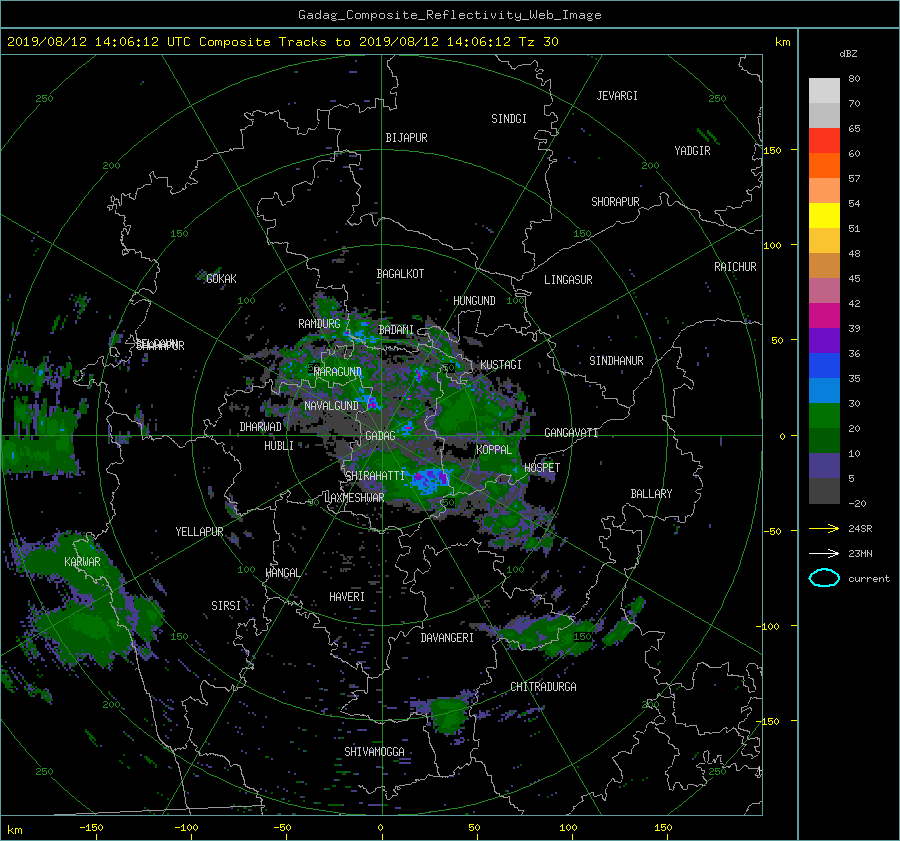Click the NAVALGUND label
Screen dimensions: 900x841
[331, 406]
